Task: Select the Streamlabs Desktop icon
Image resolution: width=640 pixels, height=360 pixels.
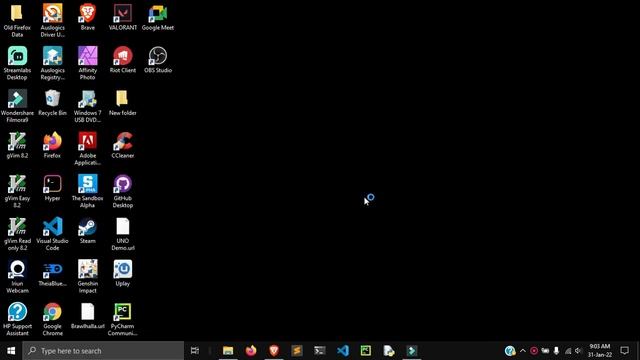Action: pyautogui.click(x=17, y=63)
